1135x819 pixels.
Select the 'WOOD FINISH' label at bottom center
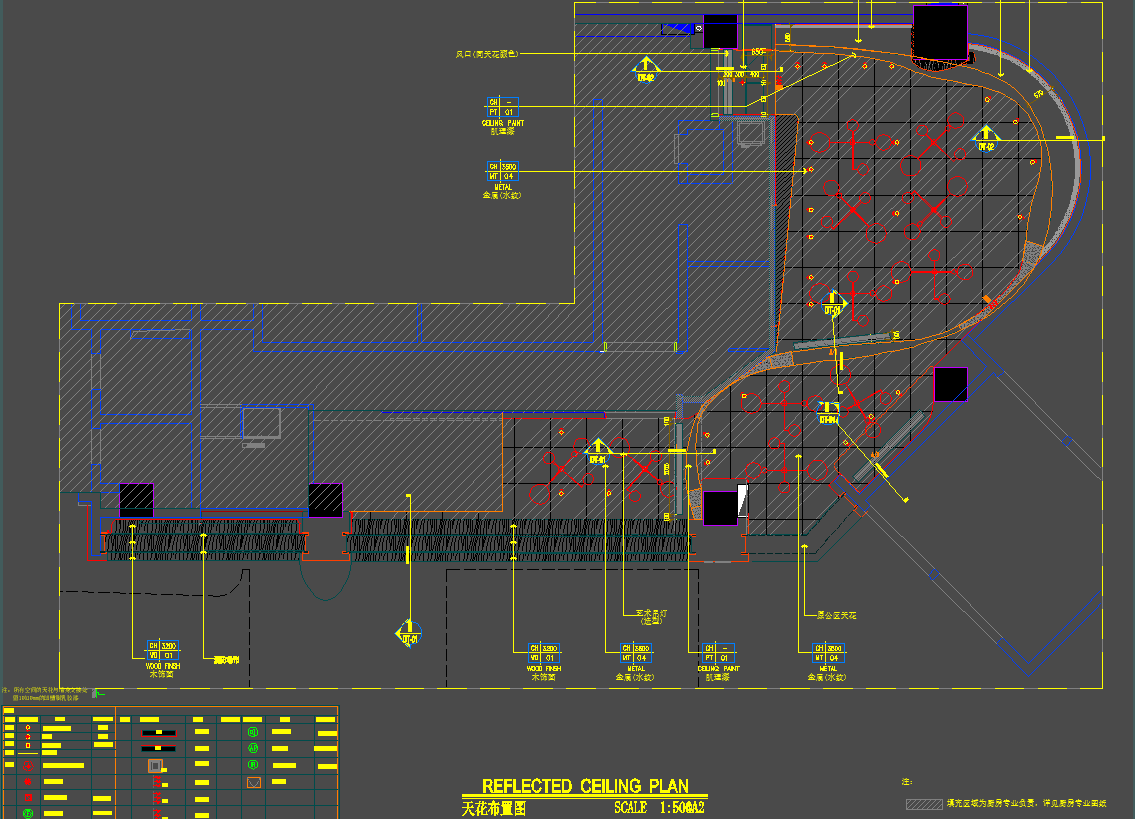544,668
